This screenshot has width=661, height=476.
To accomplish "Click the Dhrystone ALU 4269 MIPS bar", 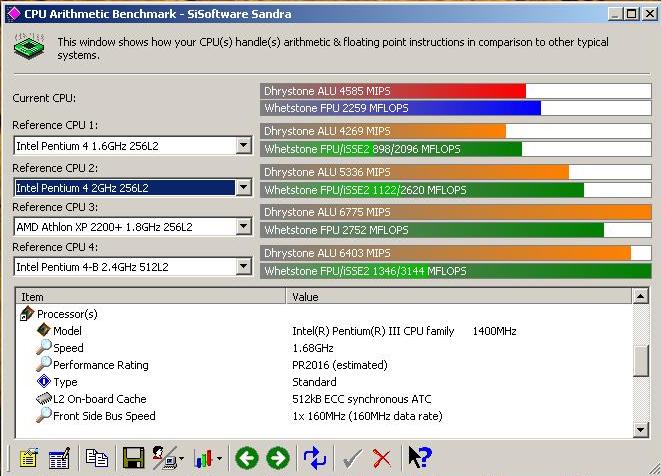I will (x=383, y=131).
